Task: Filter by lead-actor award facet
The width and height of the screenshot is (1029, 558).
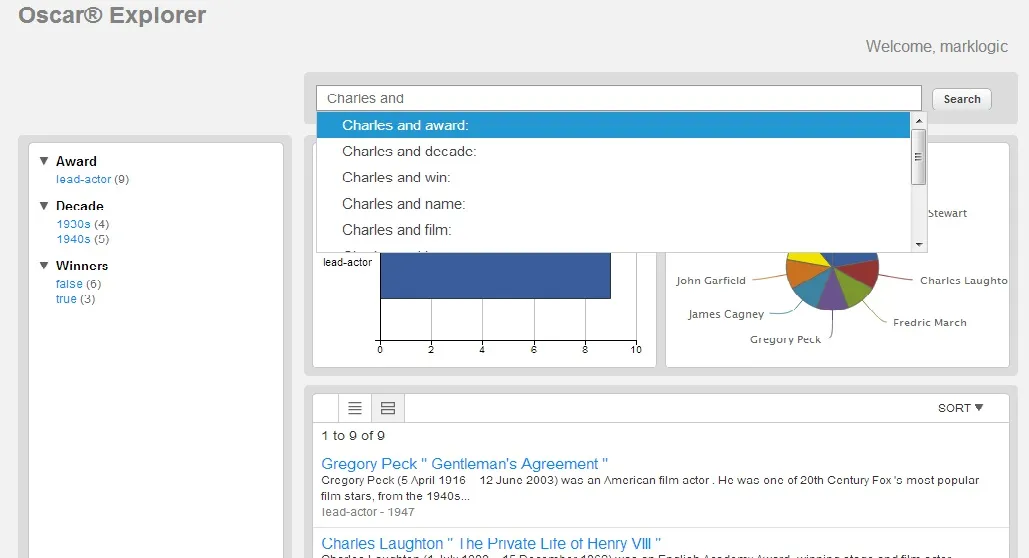Action: click(83, 179)
